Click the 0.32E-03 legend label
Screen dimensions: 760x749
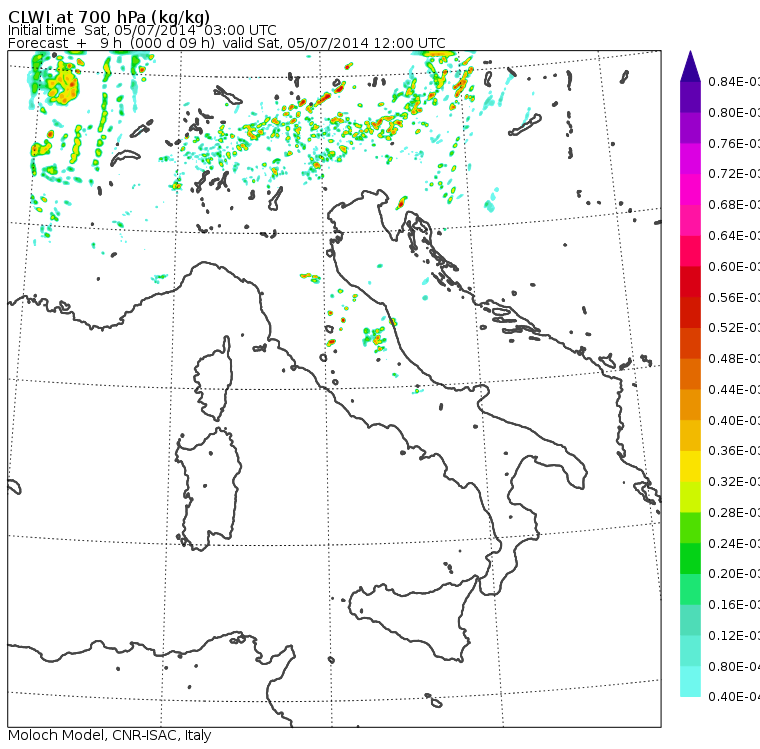click(734, 482)
